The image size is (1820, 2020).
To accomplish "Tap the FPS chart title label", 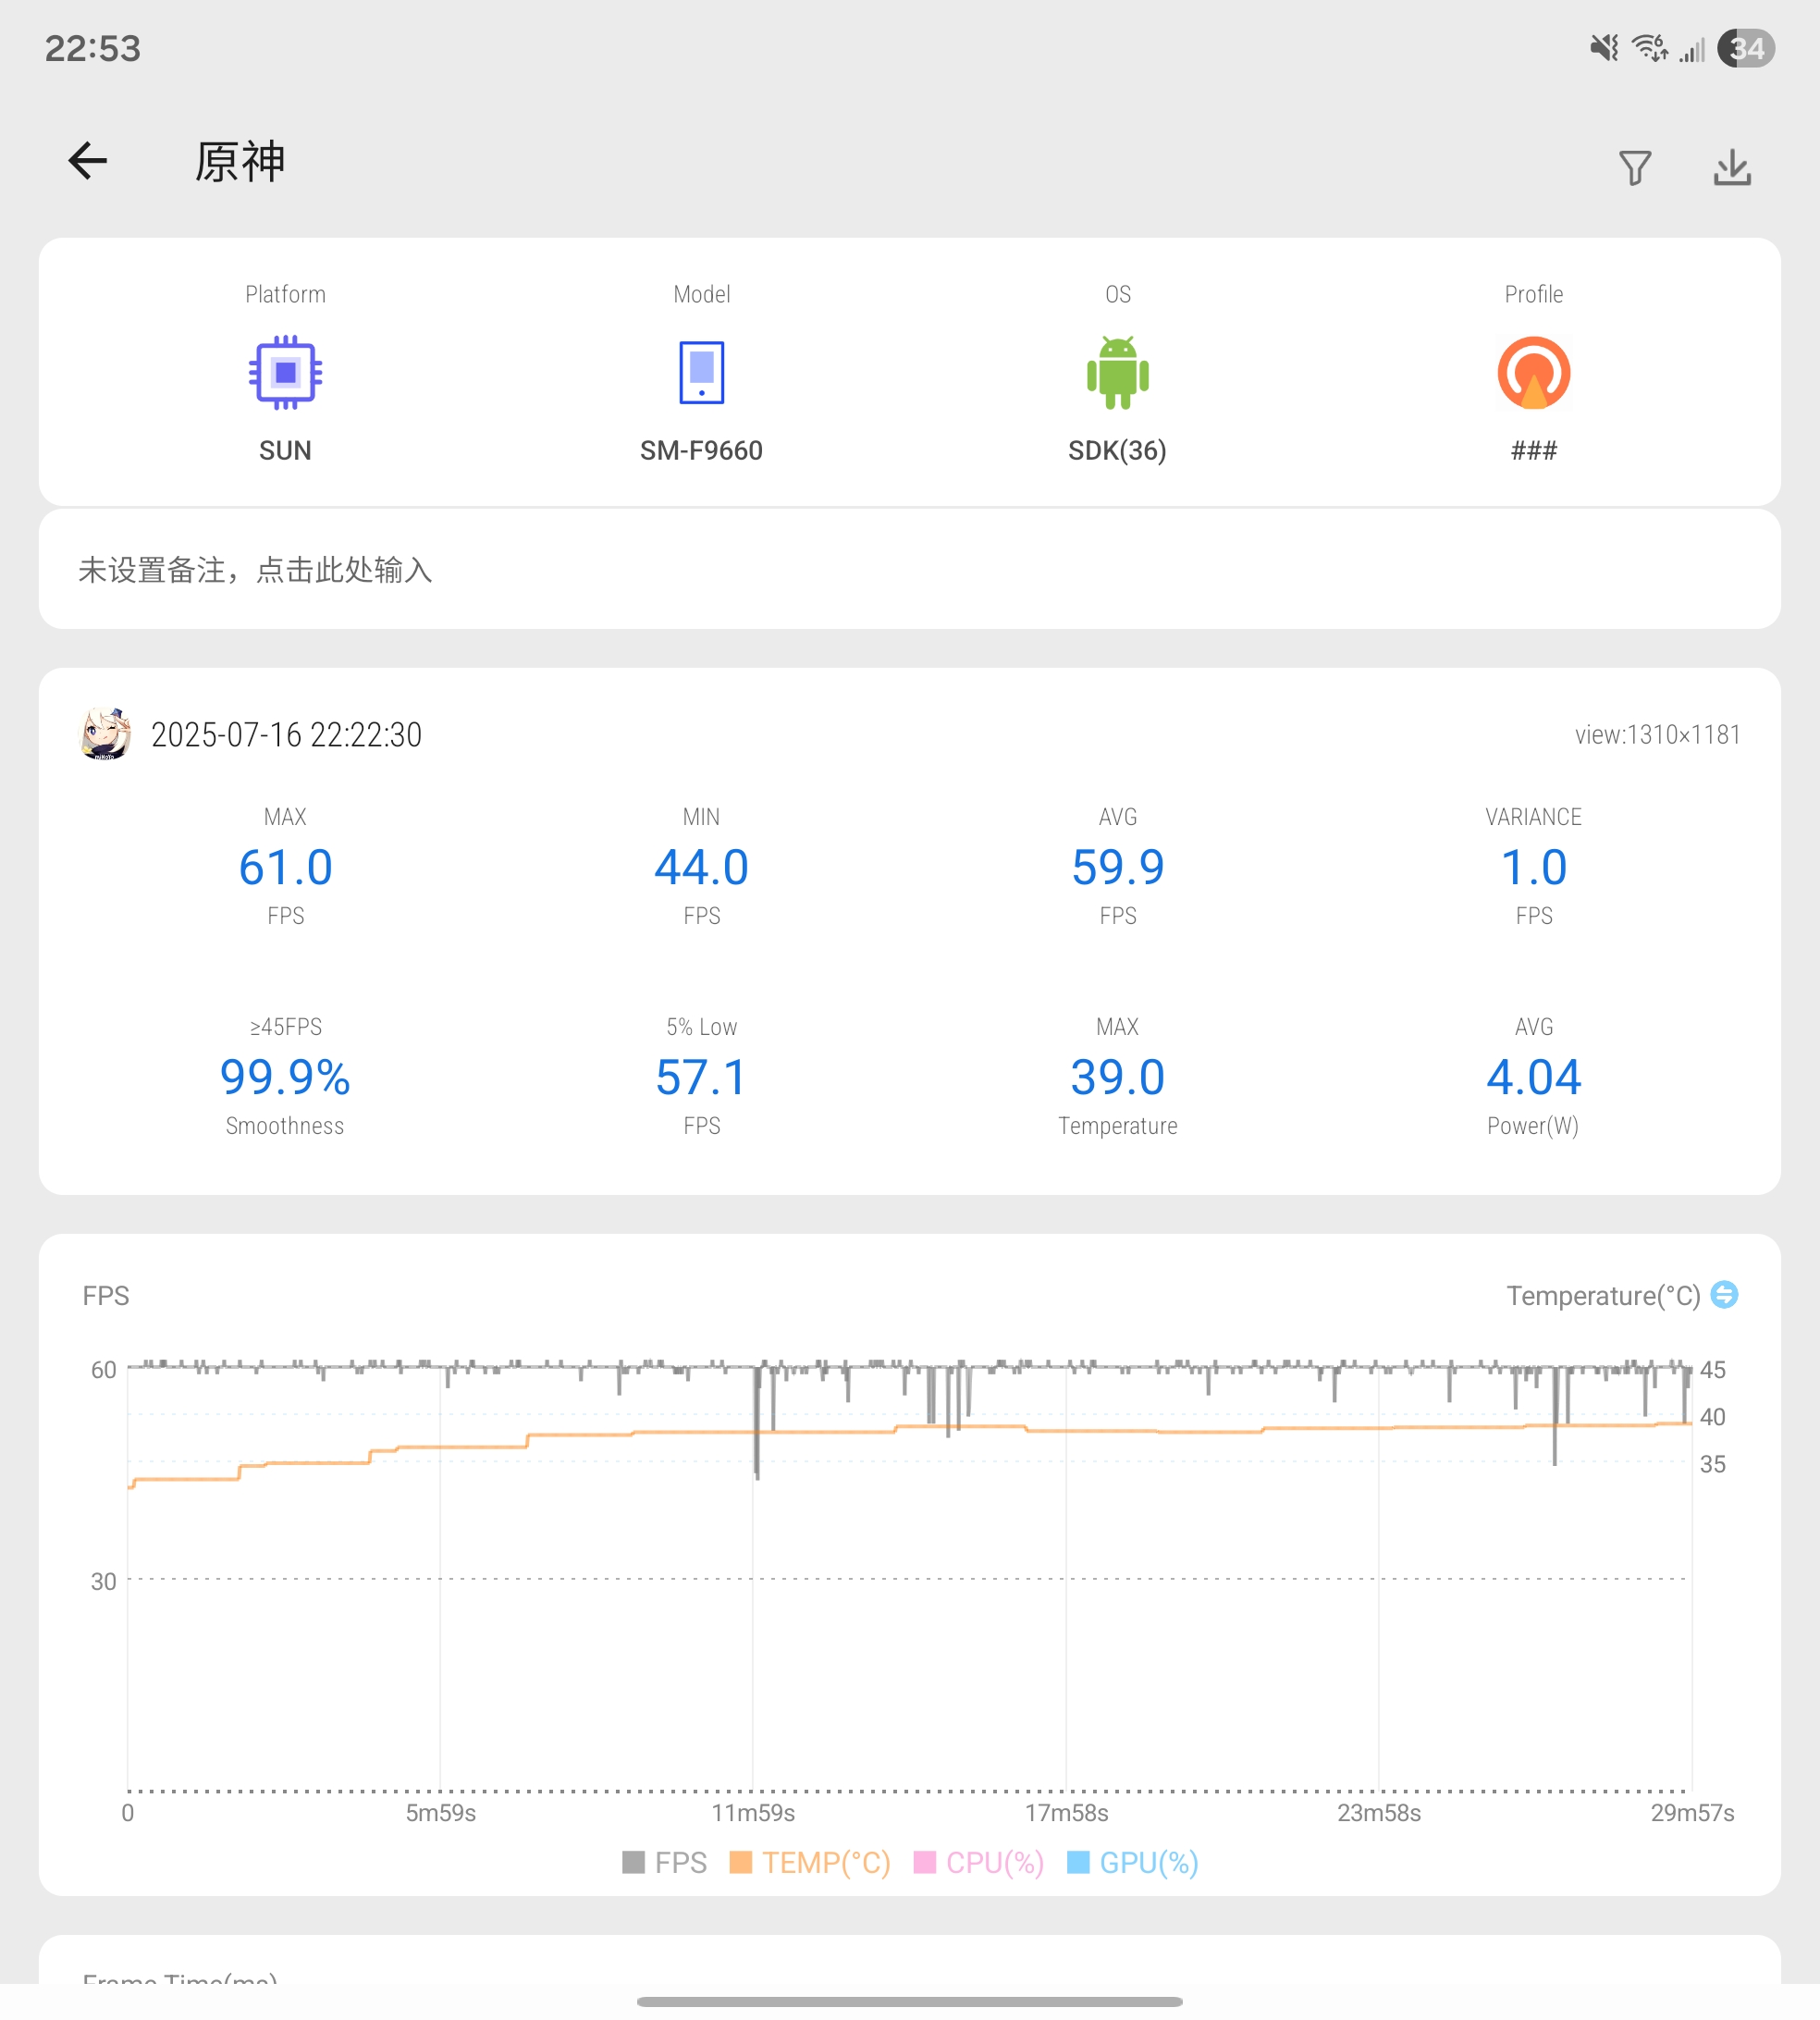I will 106,1296.
